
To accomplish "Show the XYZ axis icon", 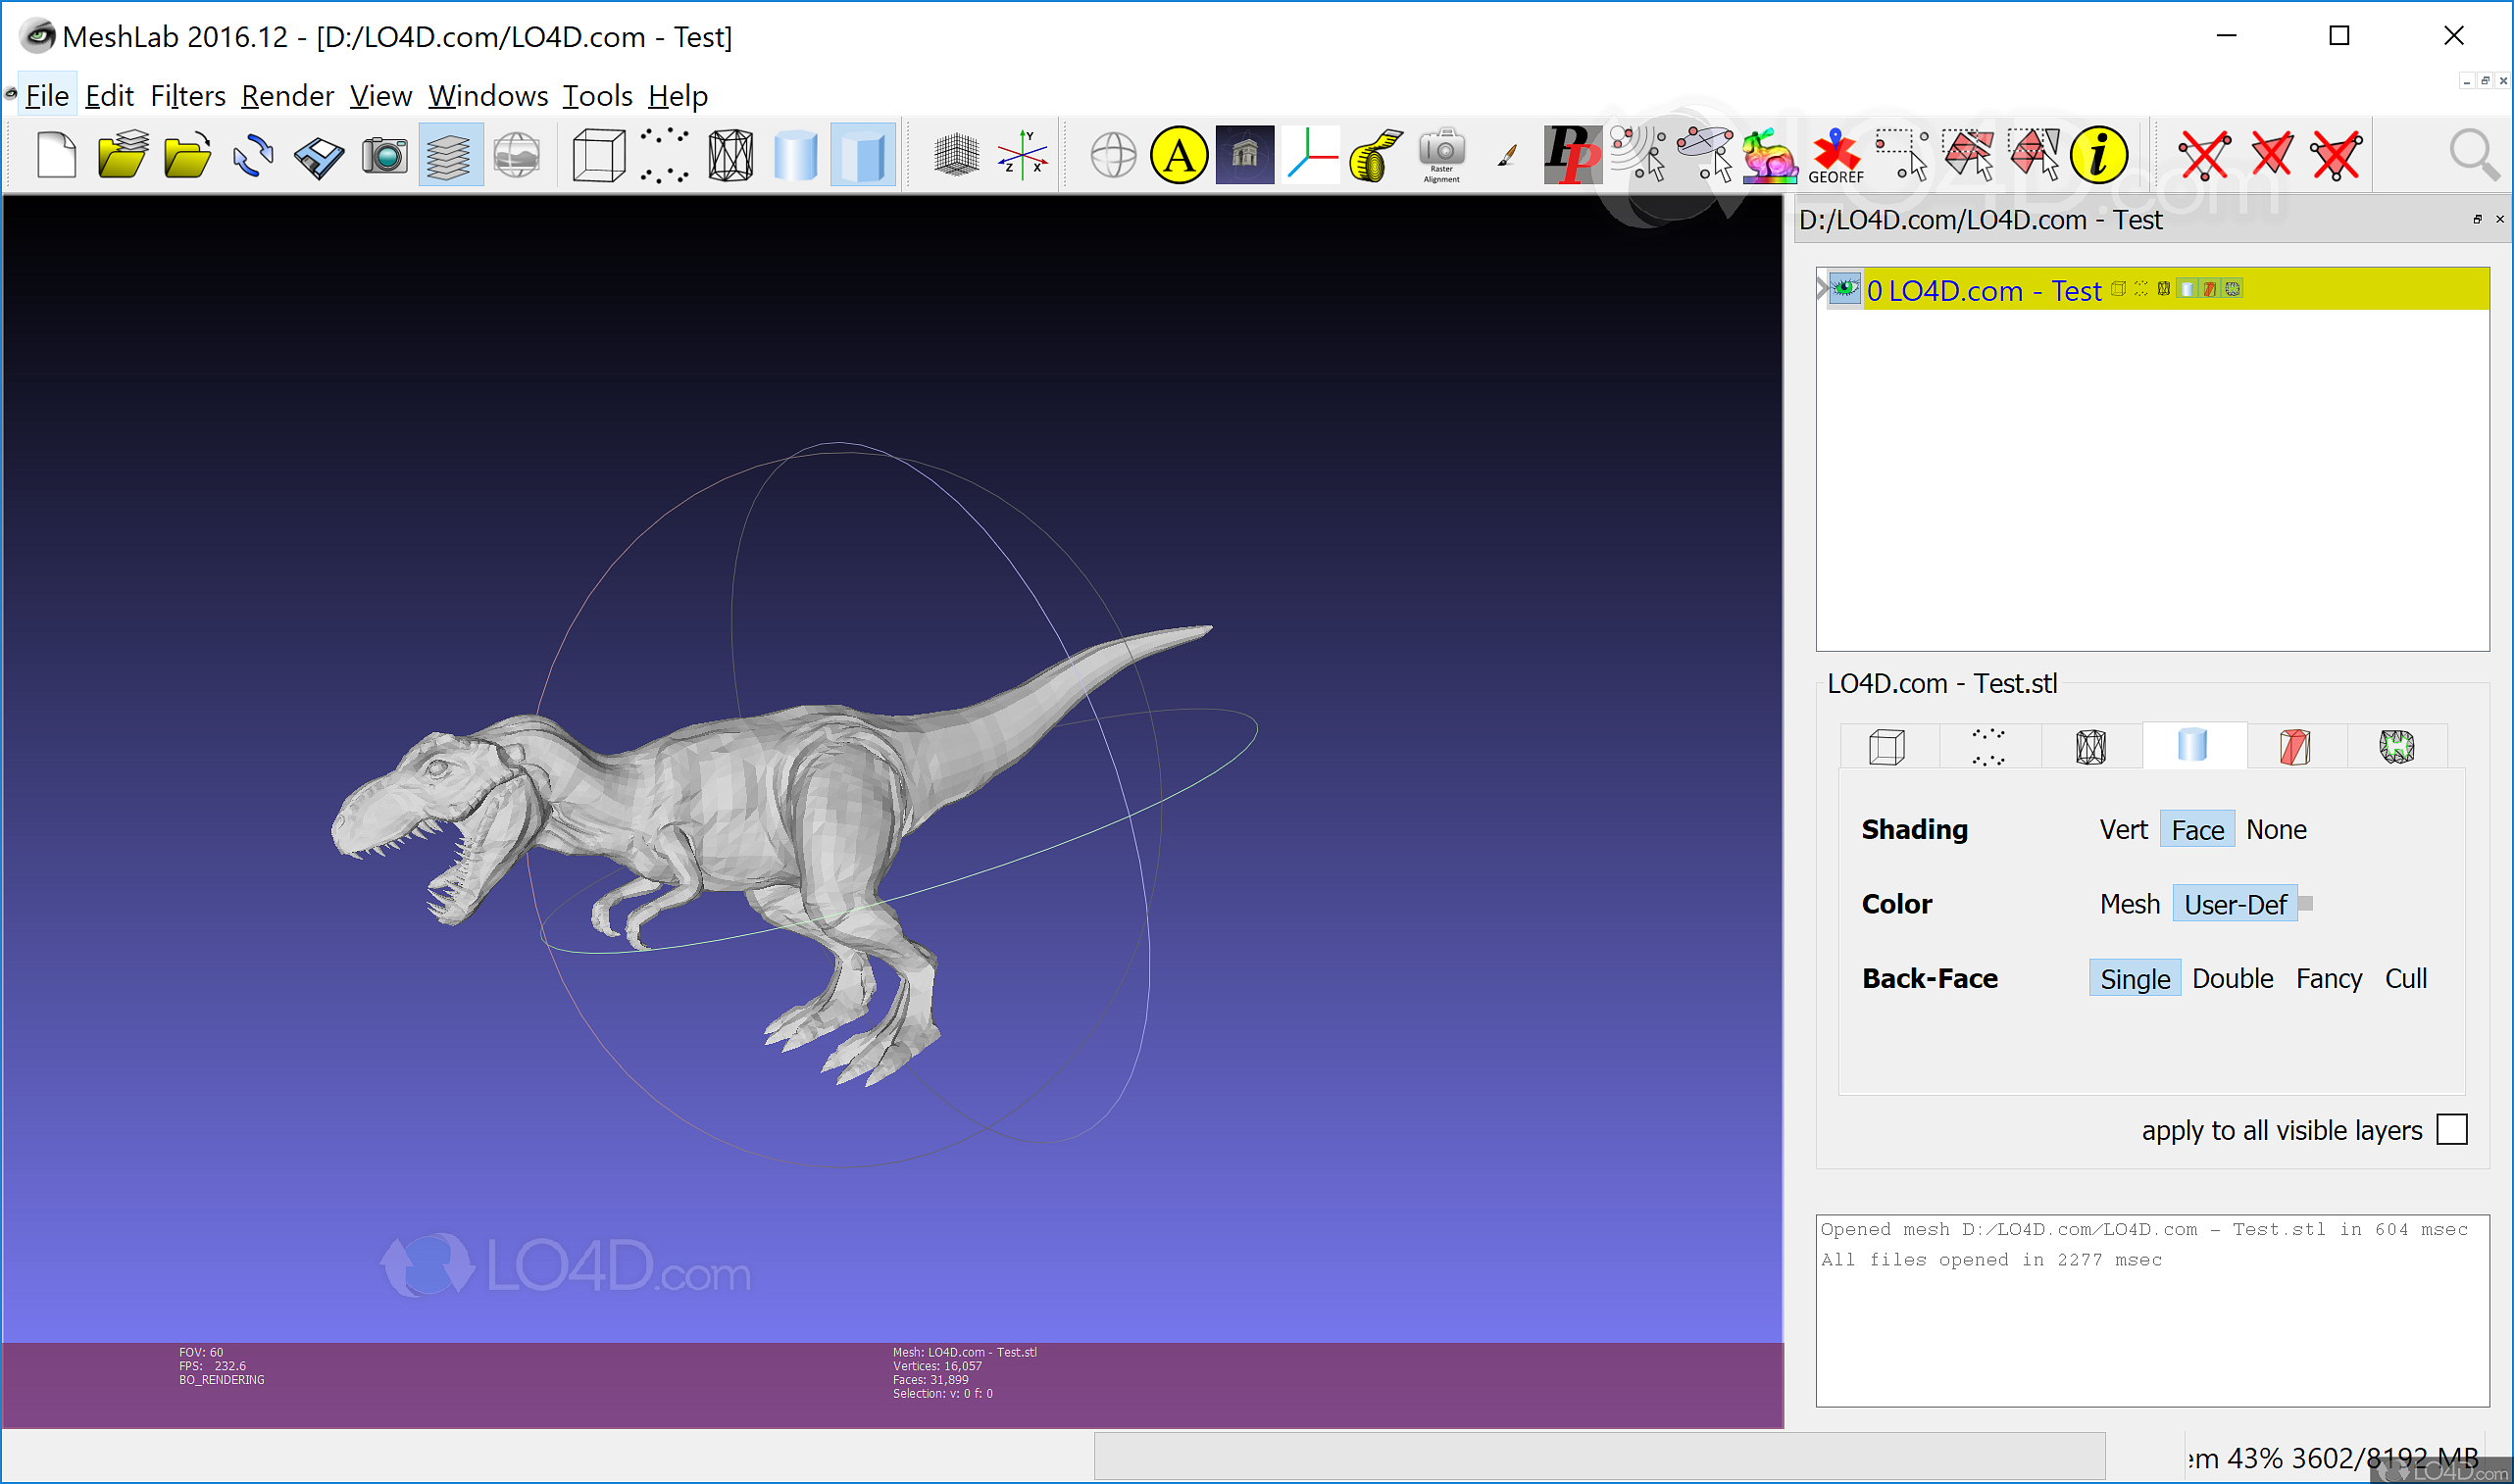I will [1022, 155].
